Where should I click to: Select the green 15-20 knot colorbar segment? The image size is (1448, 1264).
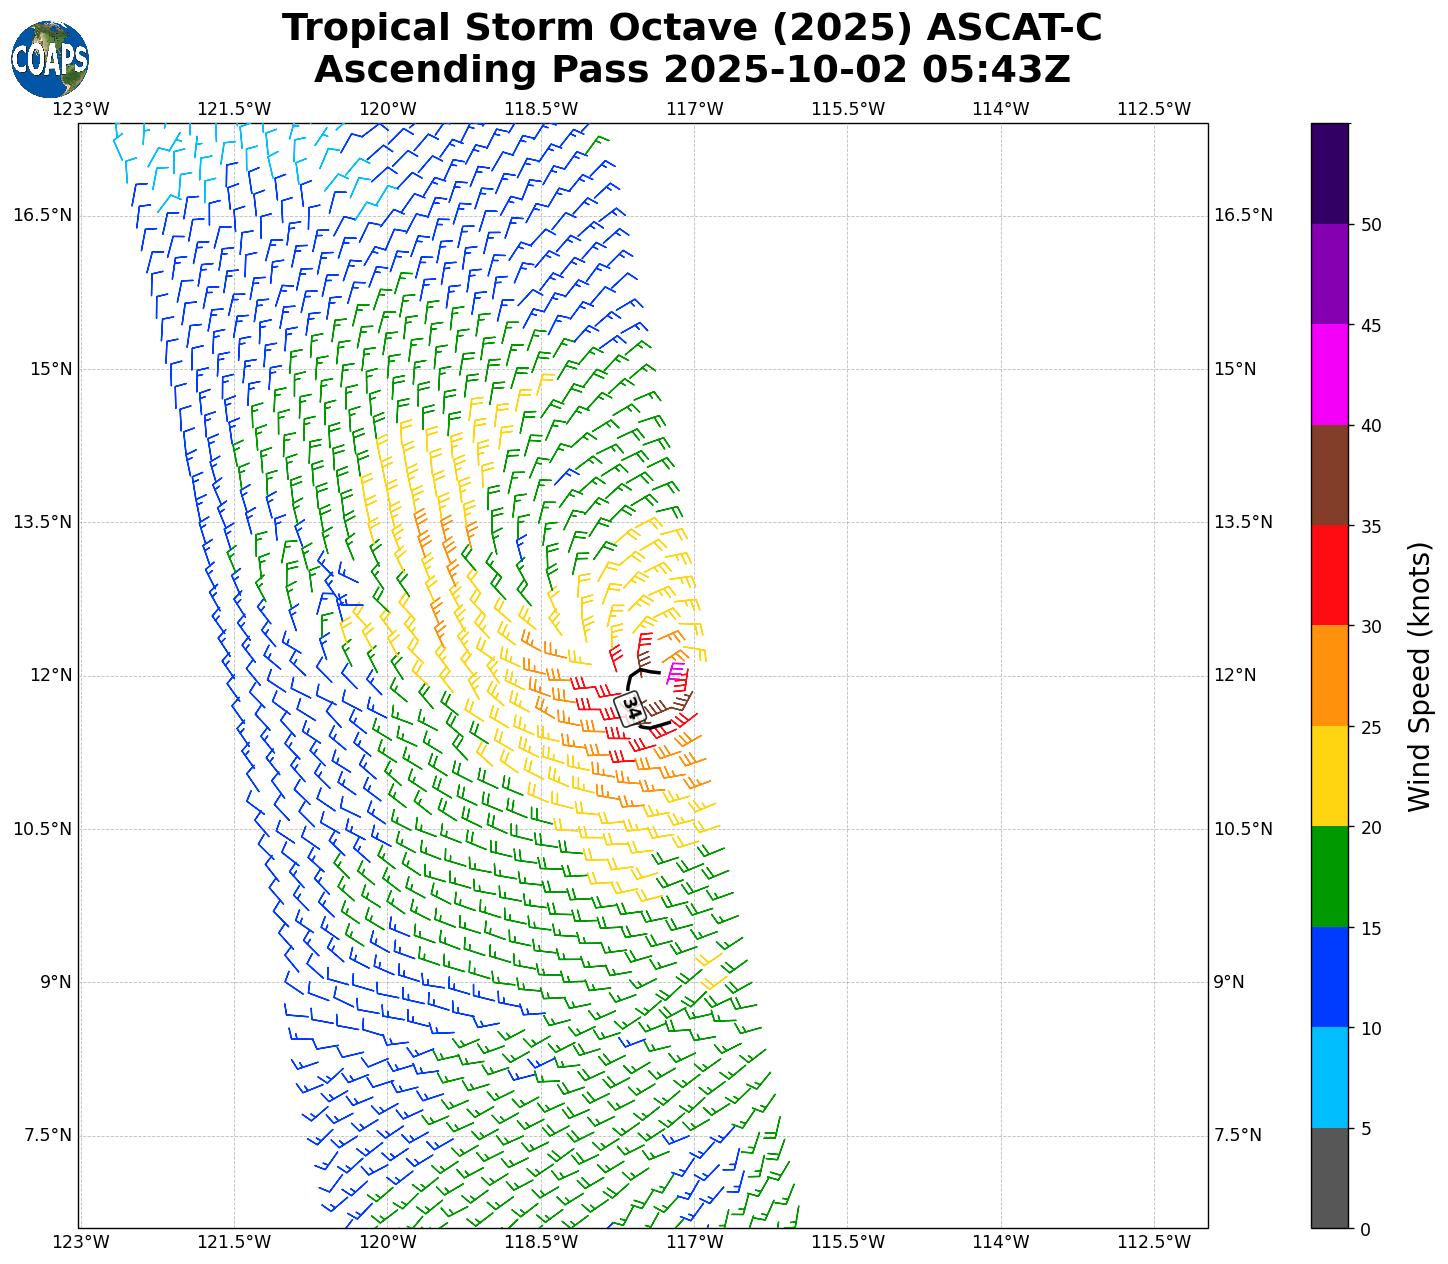tap(1329, 876)
